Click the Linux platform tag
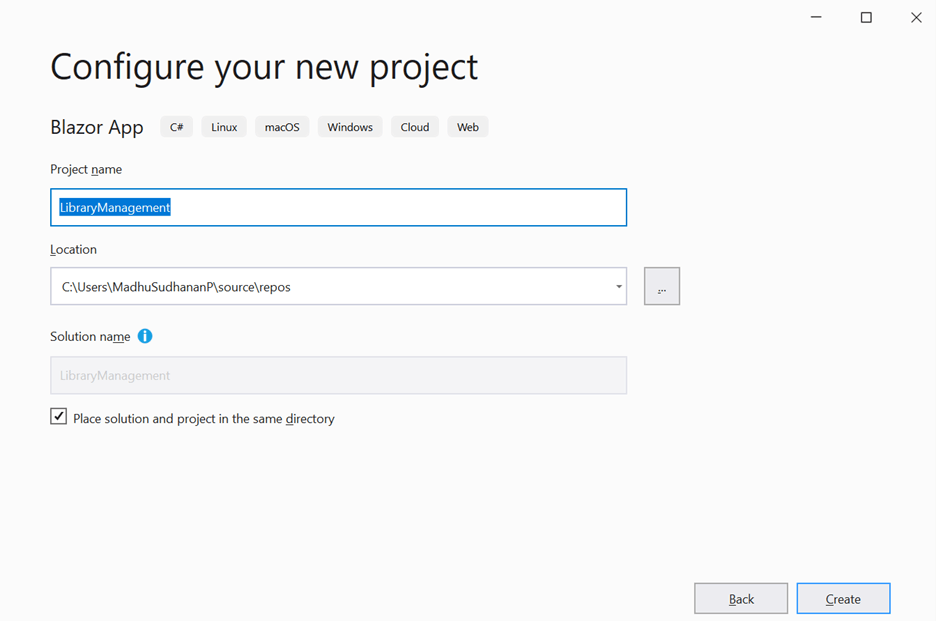 pos(224,127)
